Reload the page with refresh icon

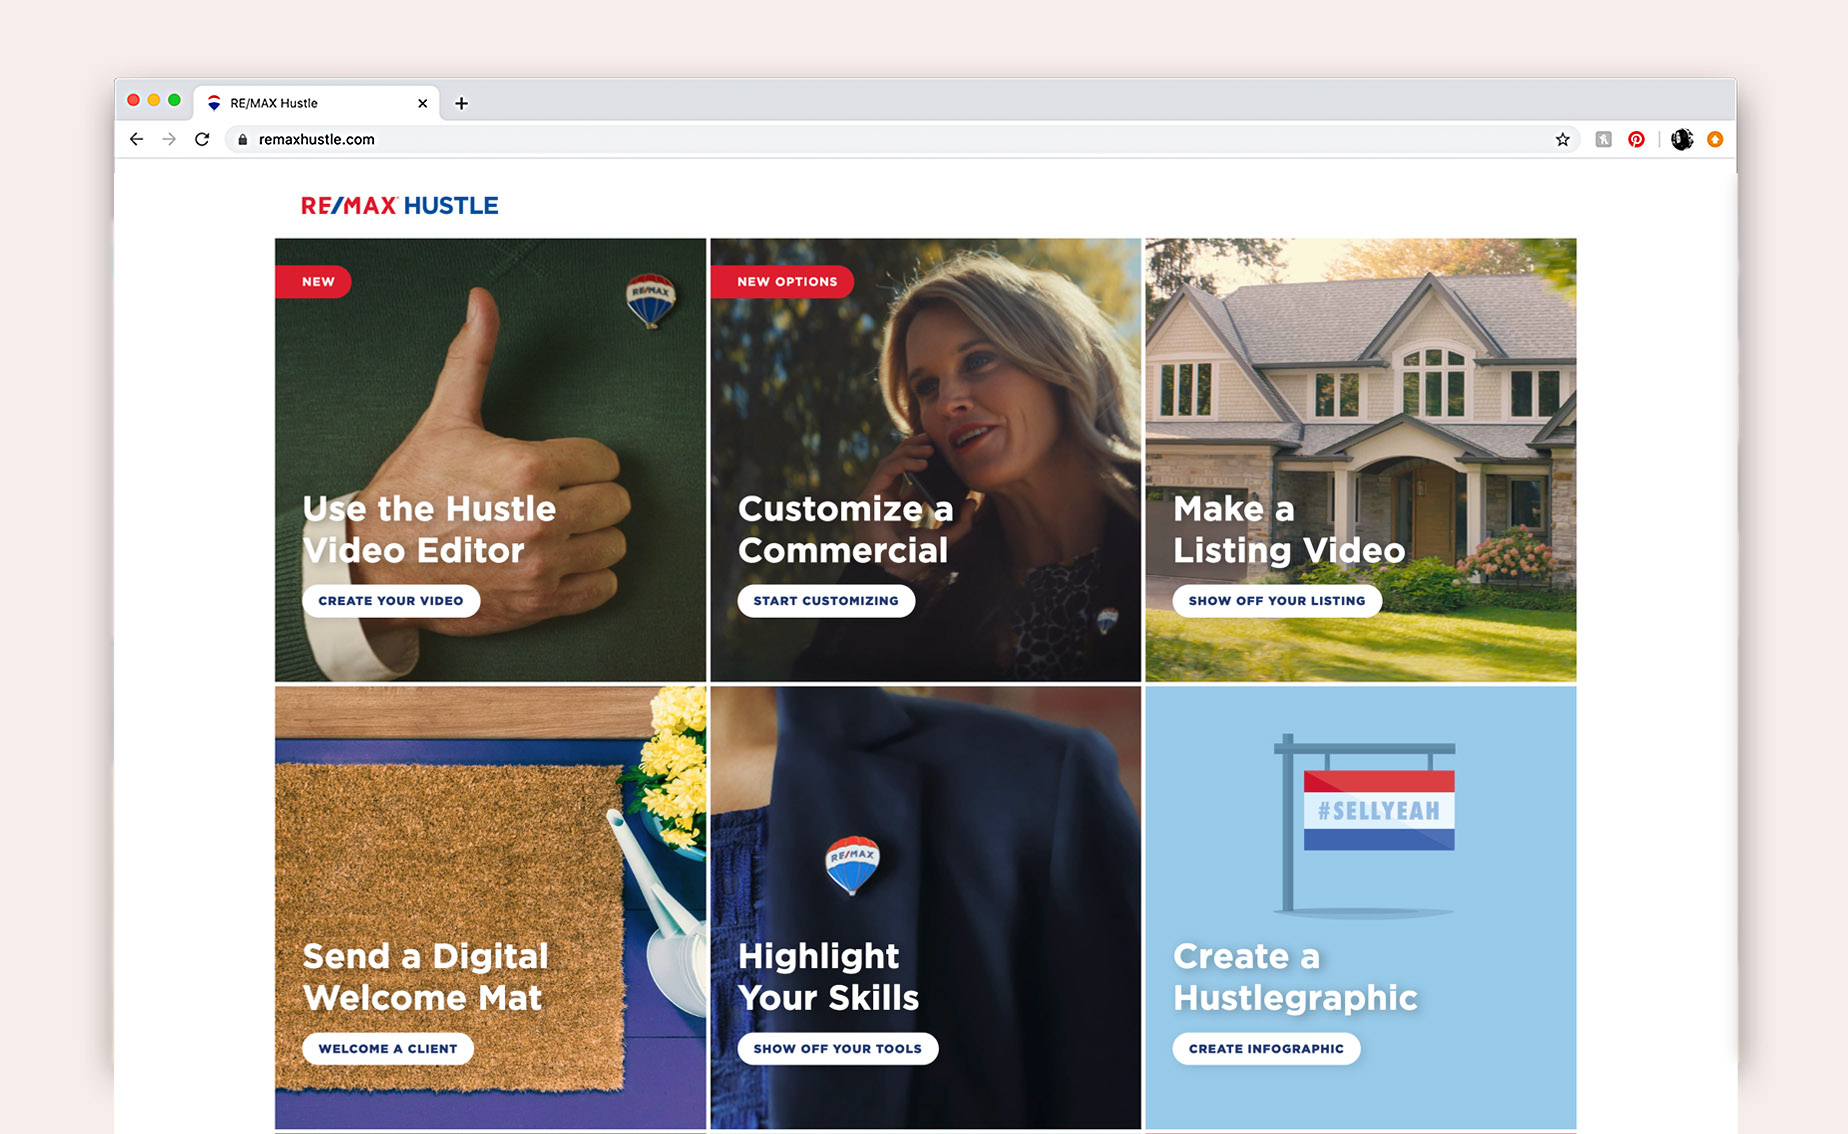point(202,139)
